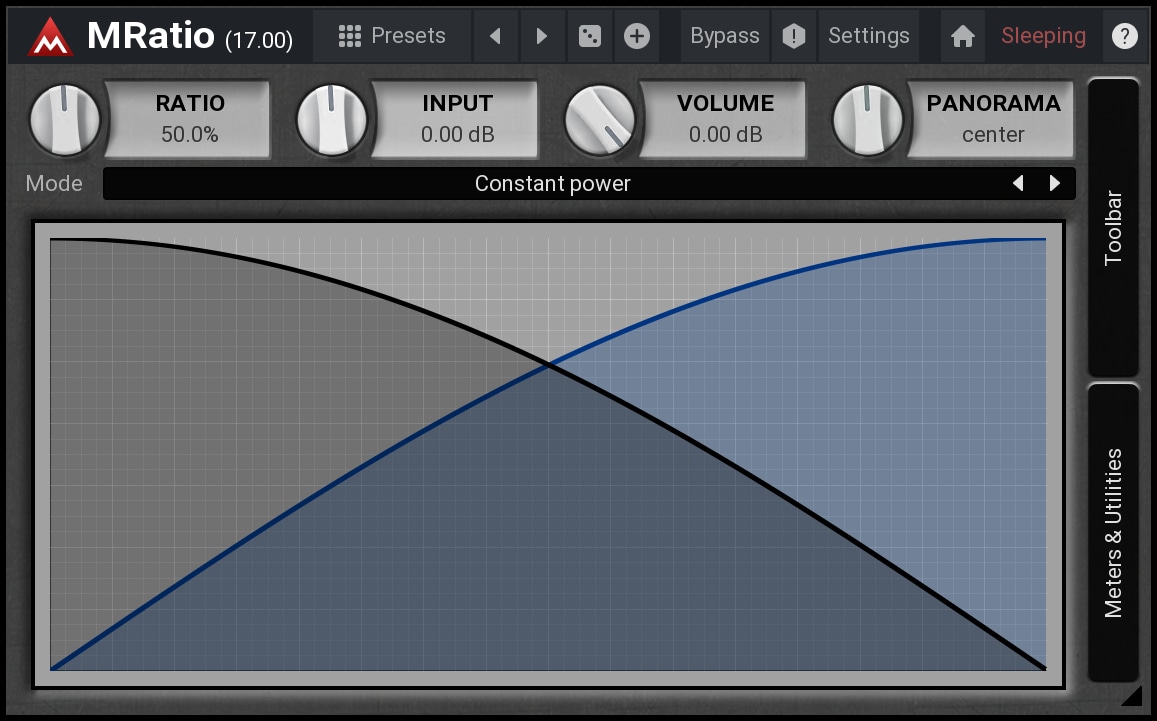1157x721 pixels.
Task: Open the Constant power mode selector
Action: 552,184
